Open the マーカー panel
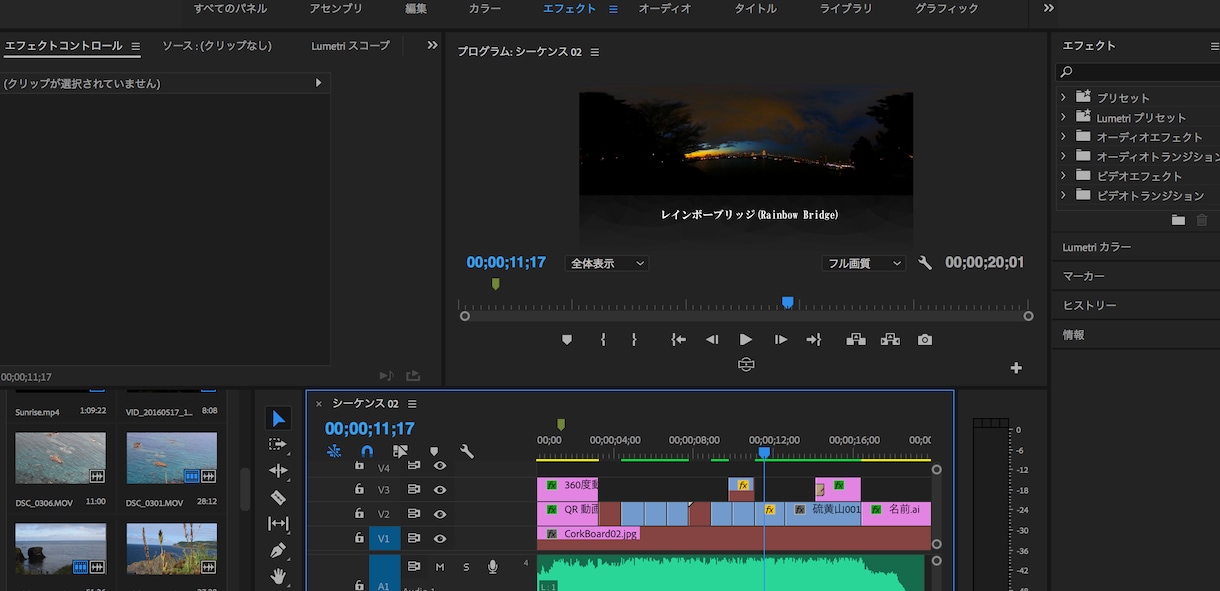Viewport: 1220px width, 591px height. coord(1084,276)
